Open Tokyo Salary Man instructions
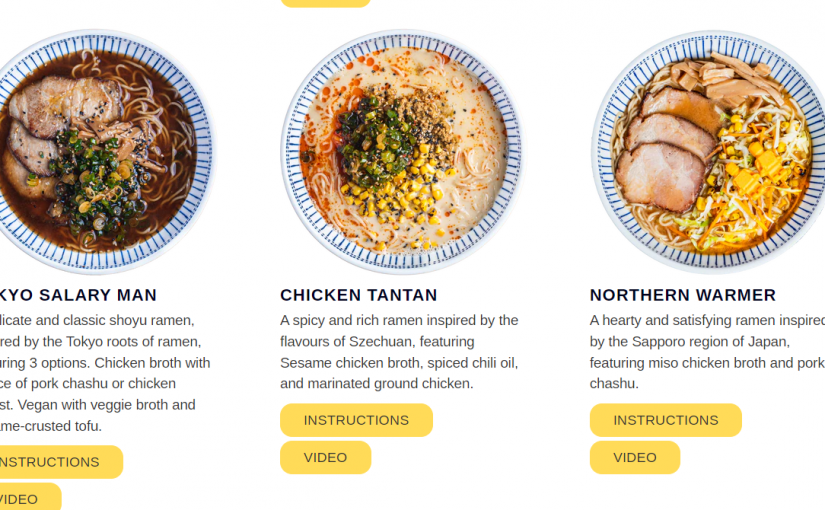The height and width of the screenshot is (510, 825). click(57, 462)
